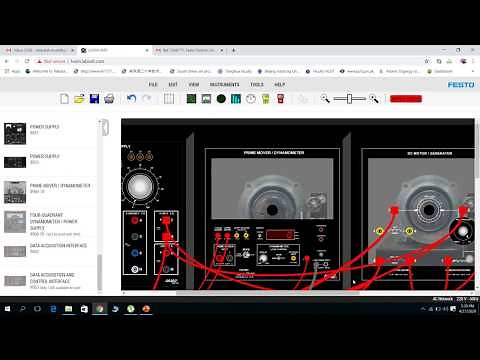Click the browser address bar
This screenshot has width=480, height=360.
[230, 61]
